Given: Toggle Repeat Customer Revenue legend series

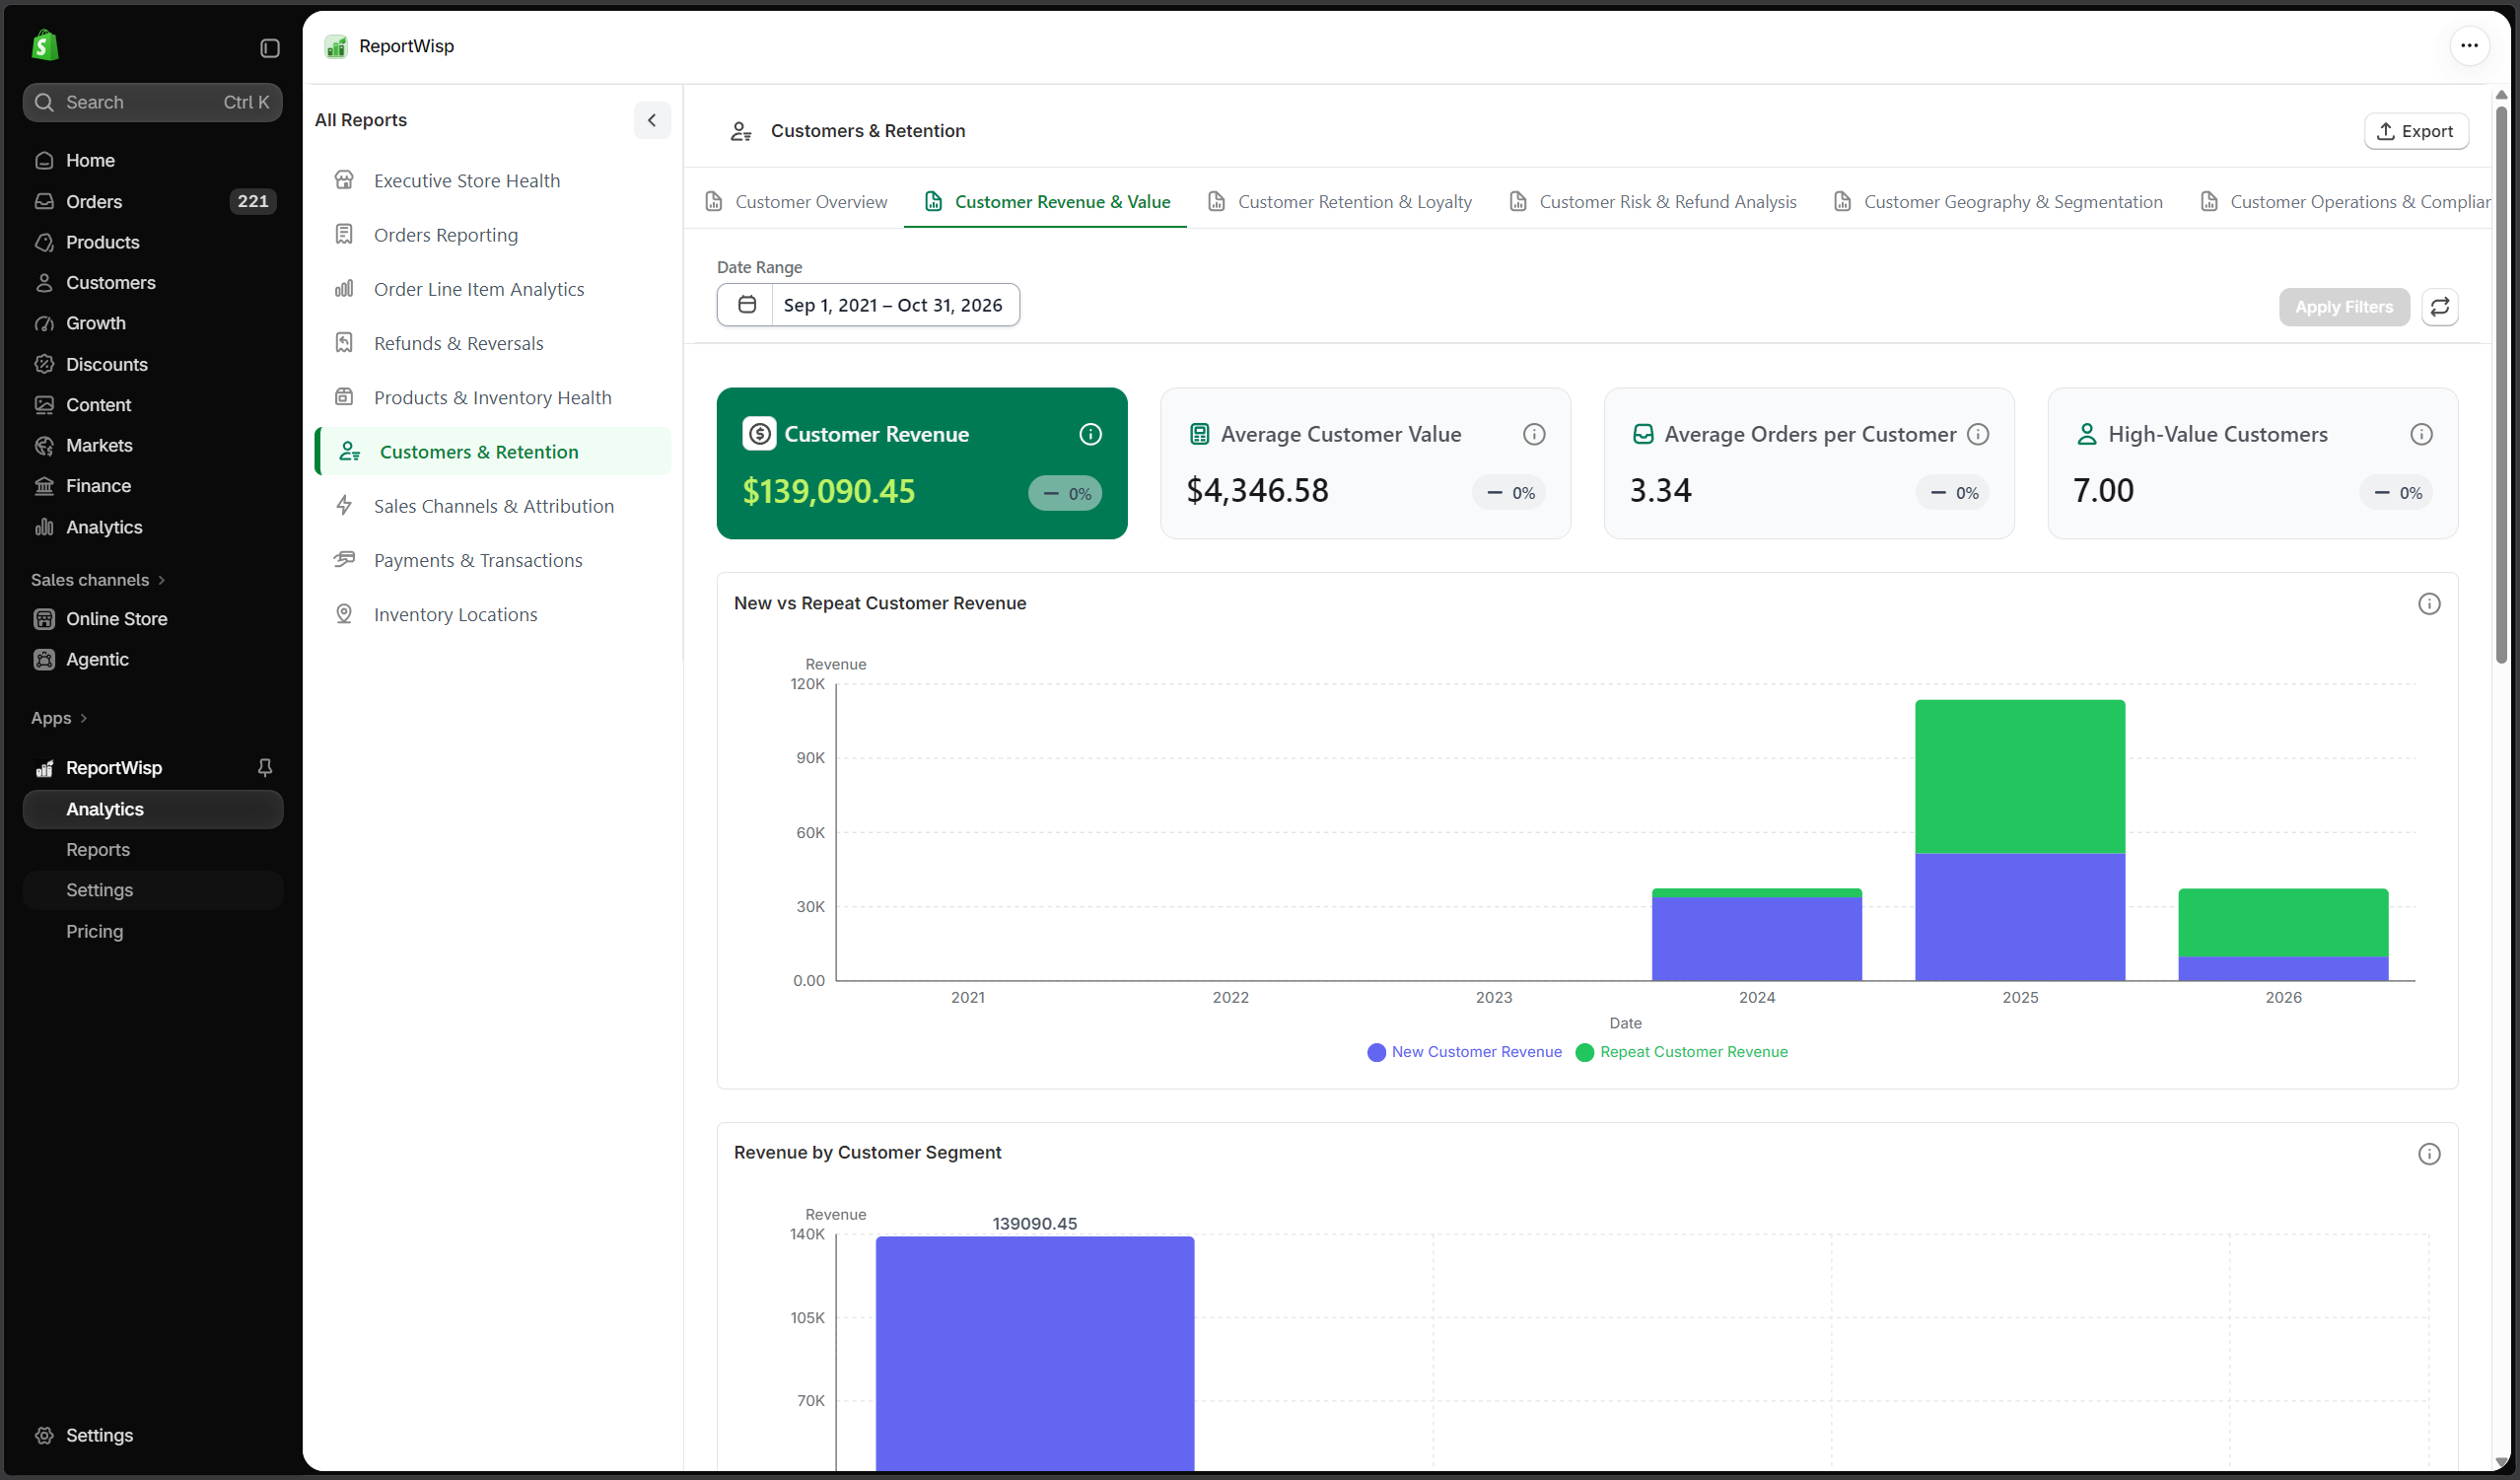Looking at the screenshot, I should click(1680, 1052).
